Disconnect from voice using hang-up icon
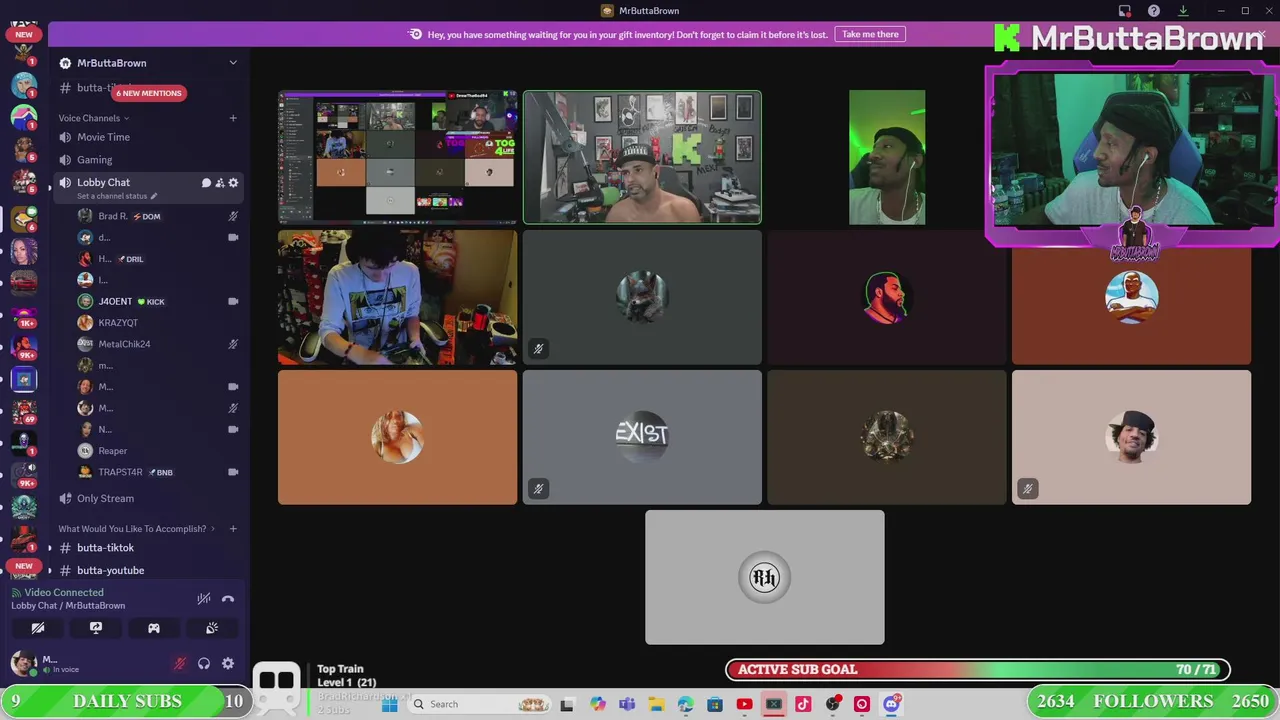The width and height of the screenshot is (1280, 720). [228, 599]
